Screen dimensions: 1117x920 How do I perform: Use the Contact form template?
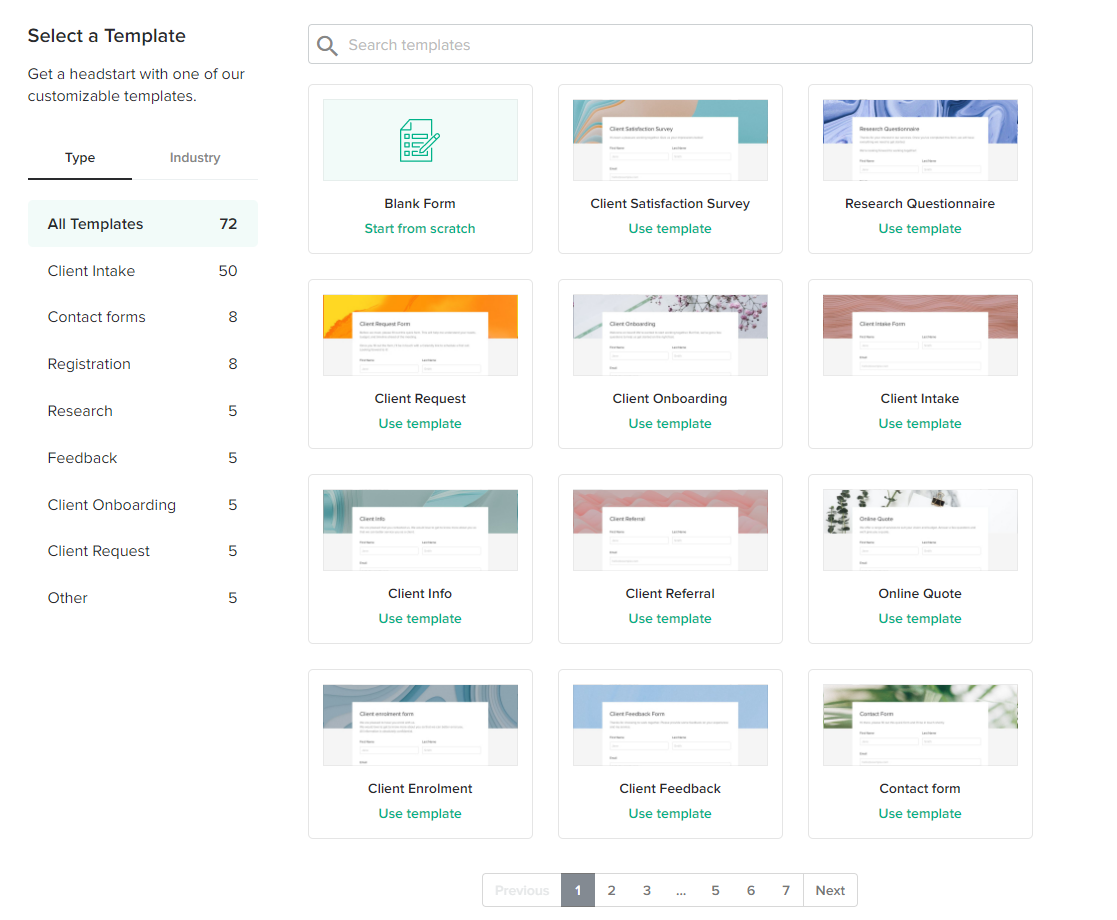(920, 814)
